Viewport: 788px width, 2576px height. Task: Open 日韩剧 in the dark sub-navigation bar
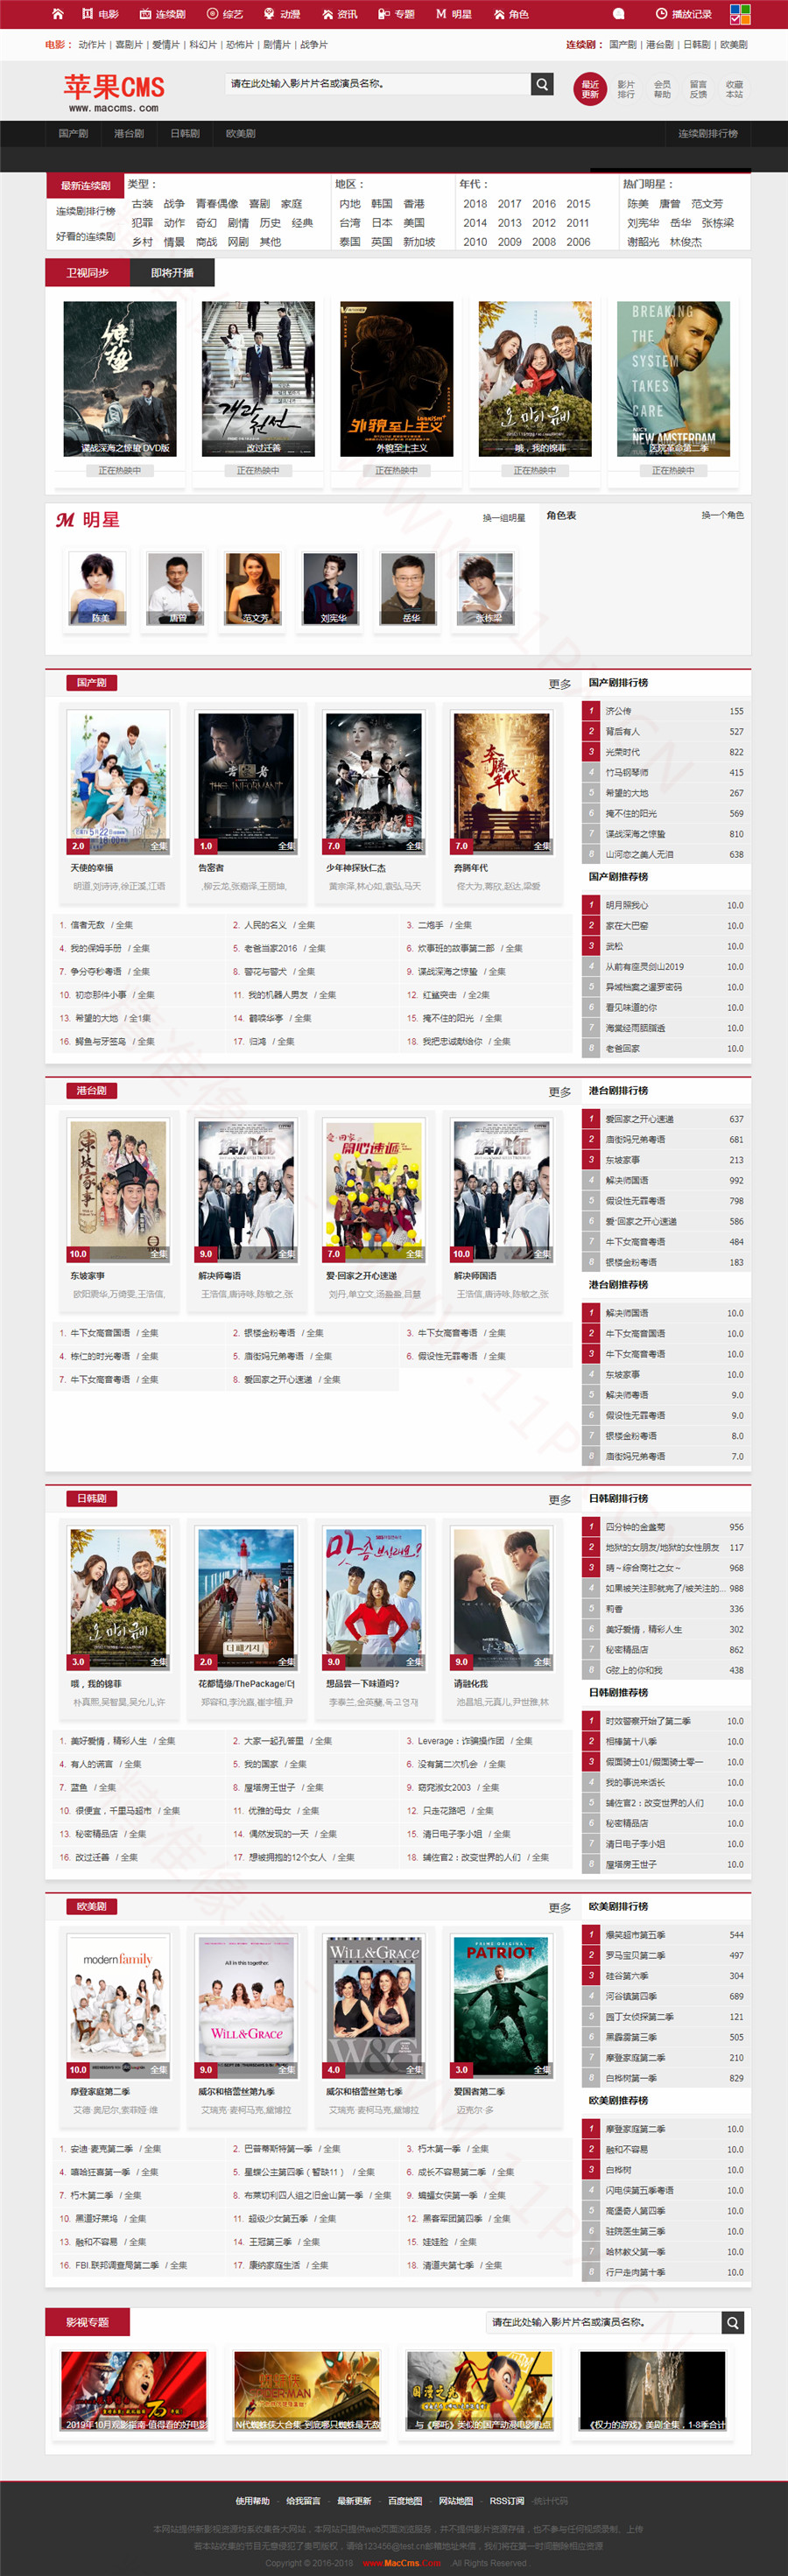(185, 133)
